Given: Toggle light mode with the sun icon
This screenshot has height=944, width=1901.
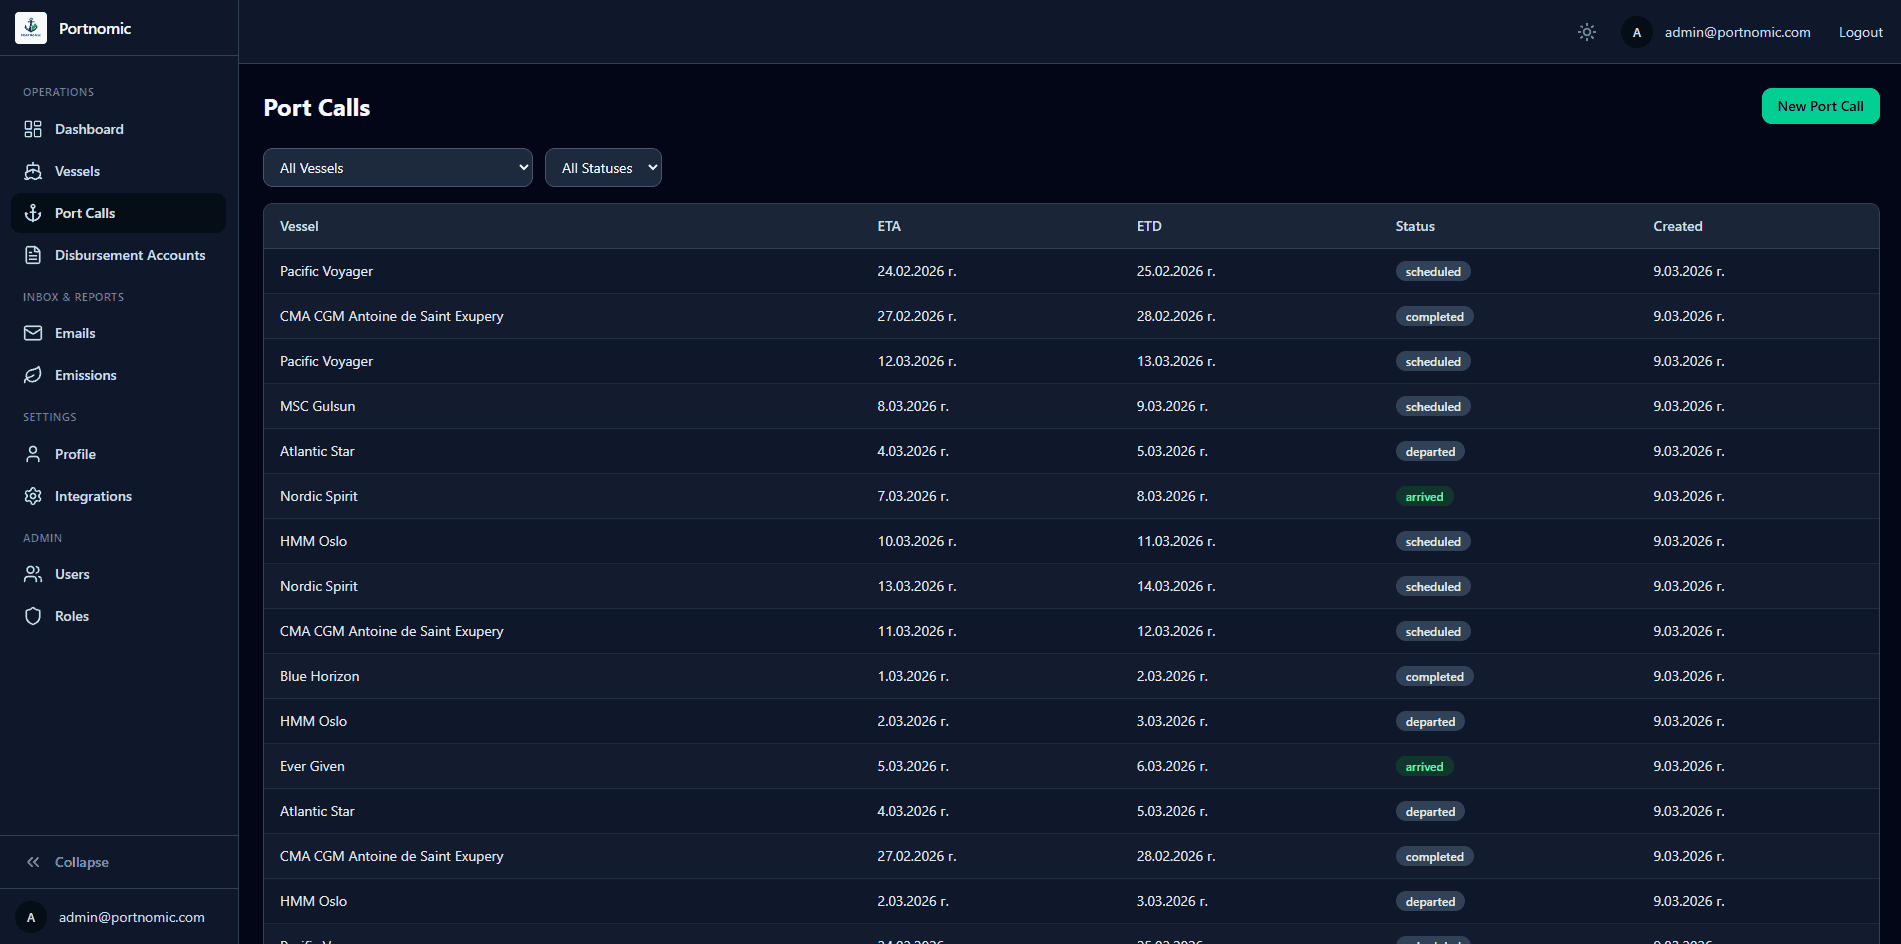Looking at the screenshot, I should pos(1586,32).
